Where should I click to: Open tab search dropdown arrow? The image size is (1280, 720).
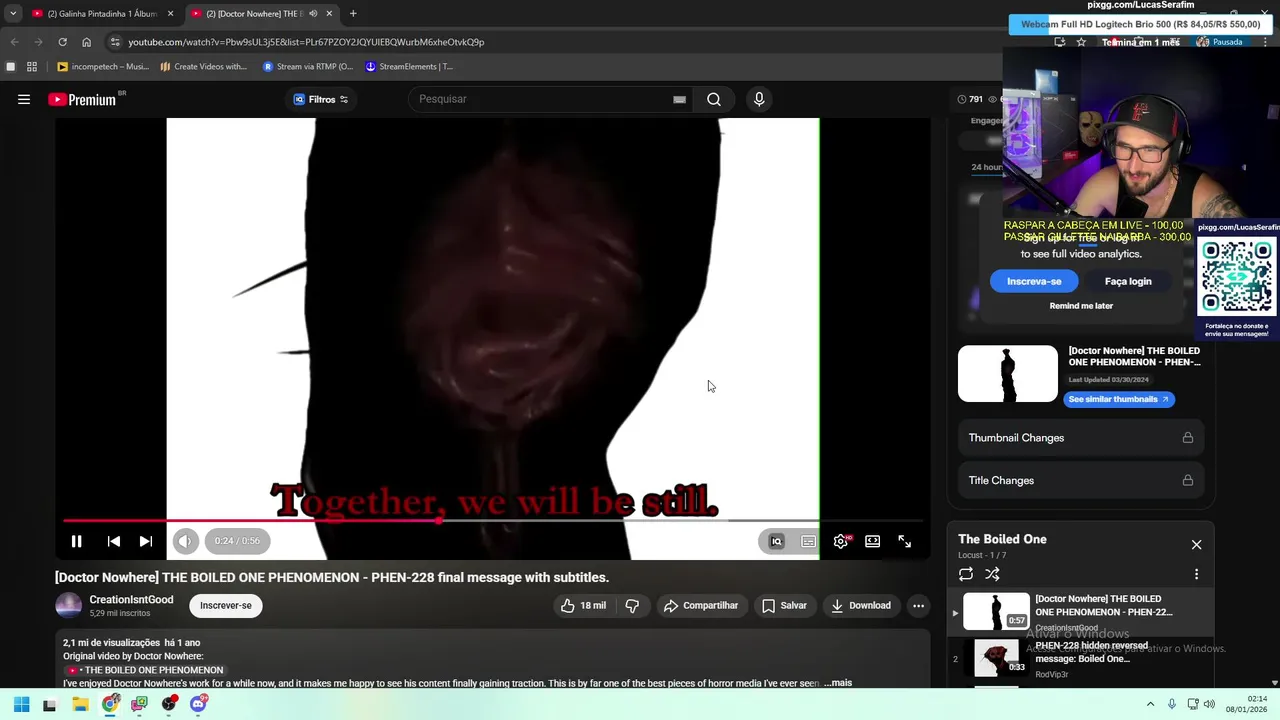pos(13,14)
